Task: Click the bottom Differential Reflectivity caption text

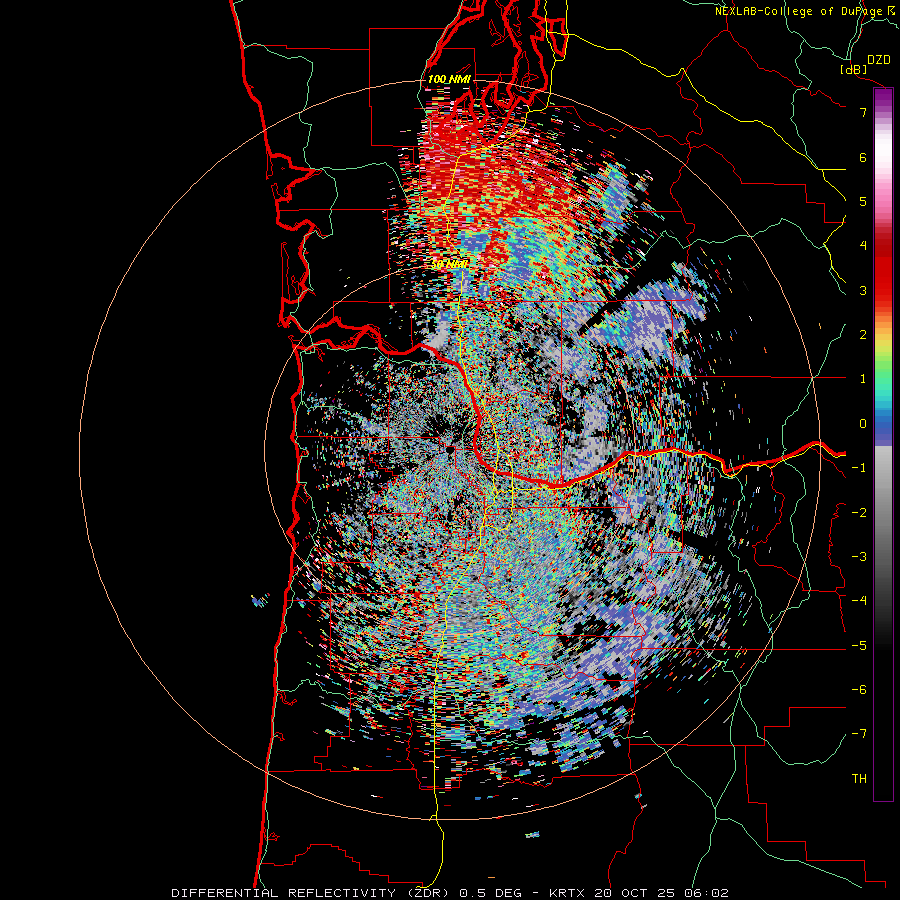Action: [x=449, y=893]
